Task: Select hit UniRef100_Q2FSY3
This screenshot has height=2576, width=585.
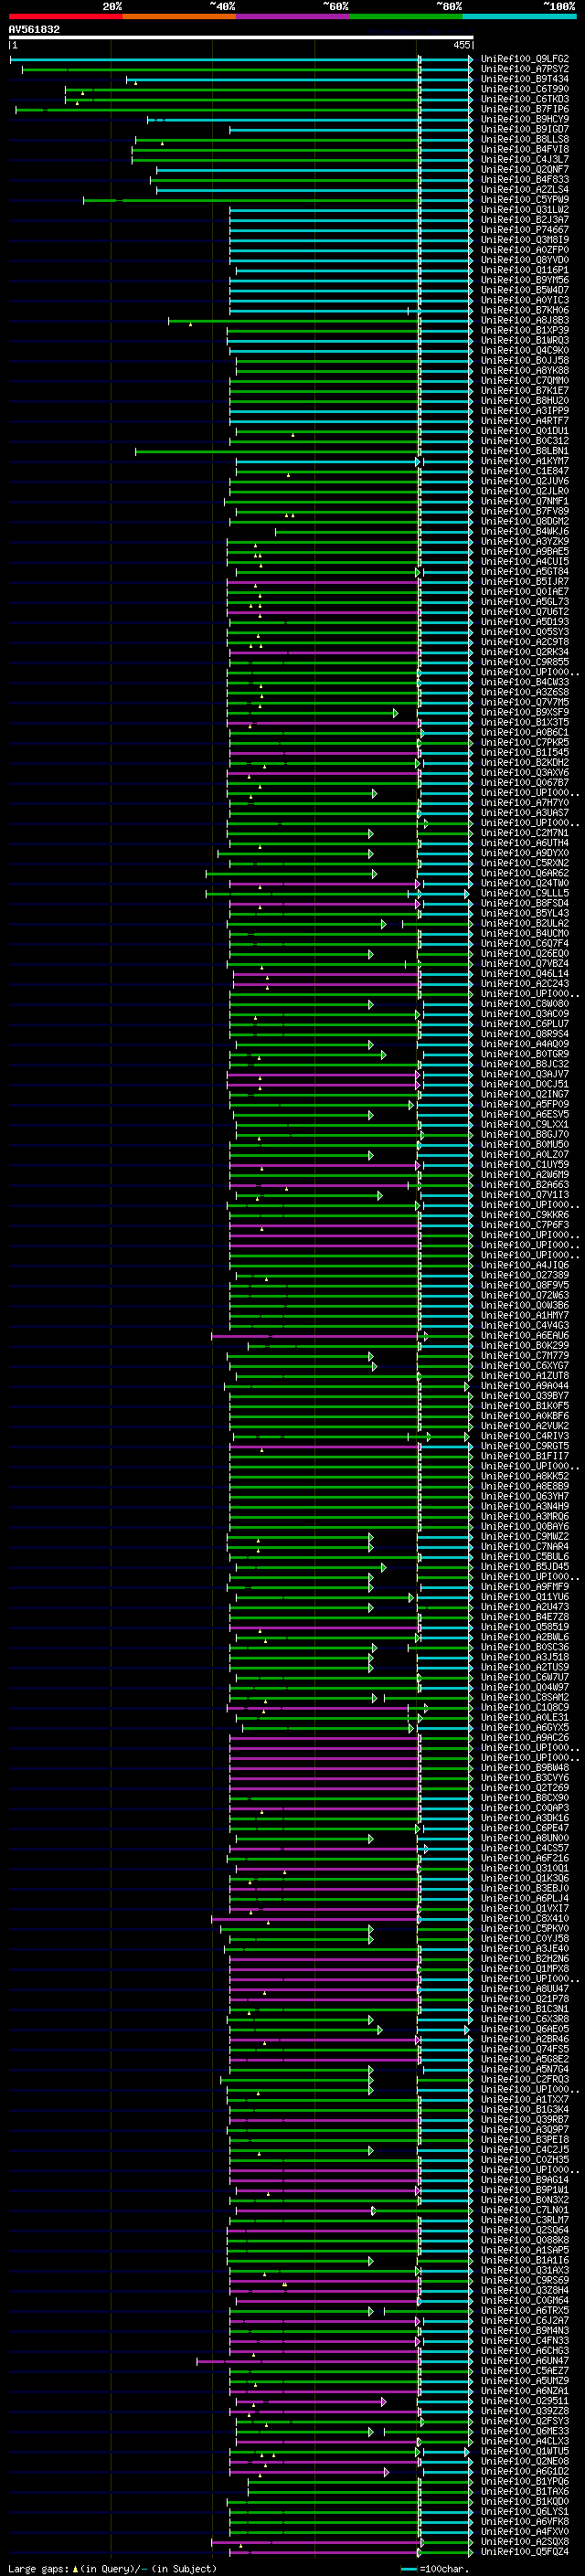Action: click(x=525, y=2421)
